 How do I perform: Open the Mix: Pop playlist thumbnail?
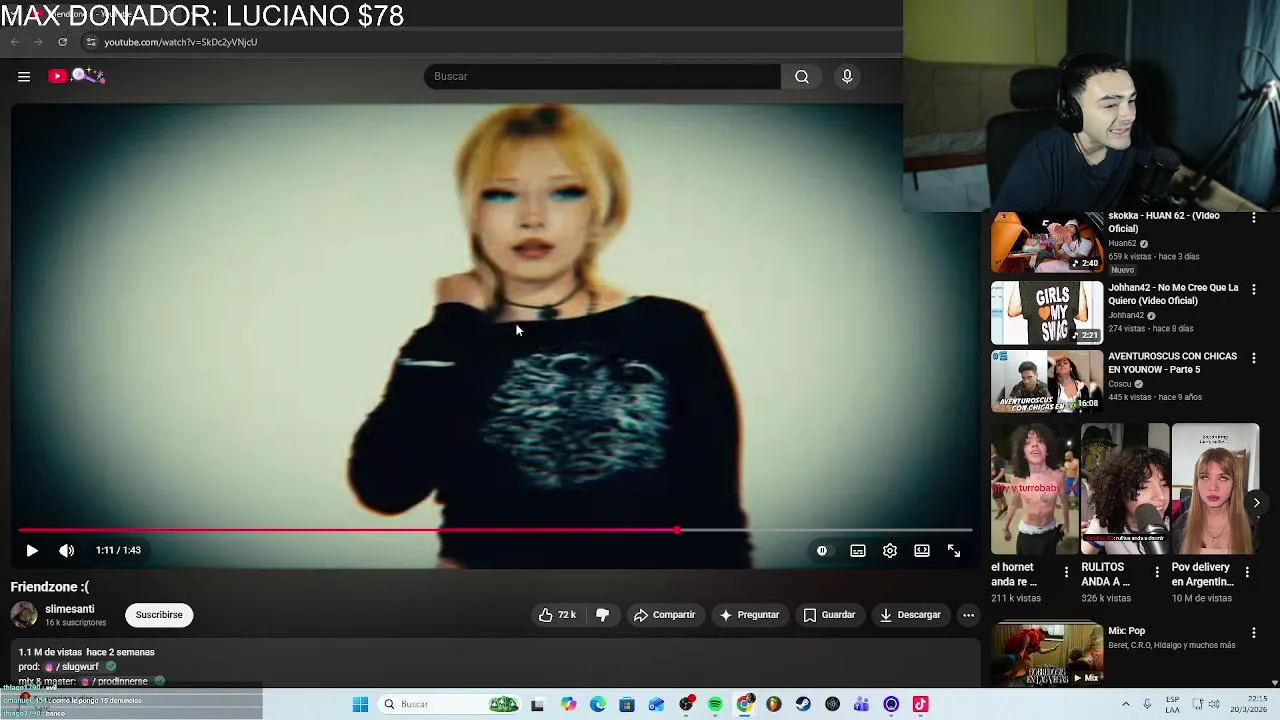pyautogui.click(x=1047, y=653)
